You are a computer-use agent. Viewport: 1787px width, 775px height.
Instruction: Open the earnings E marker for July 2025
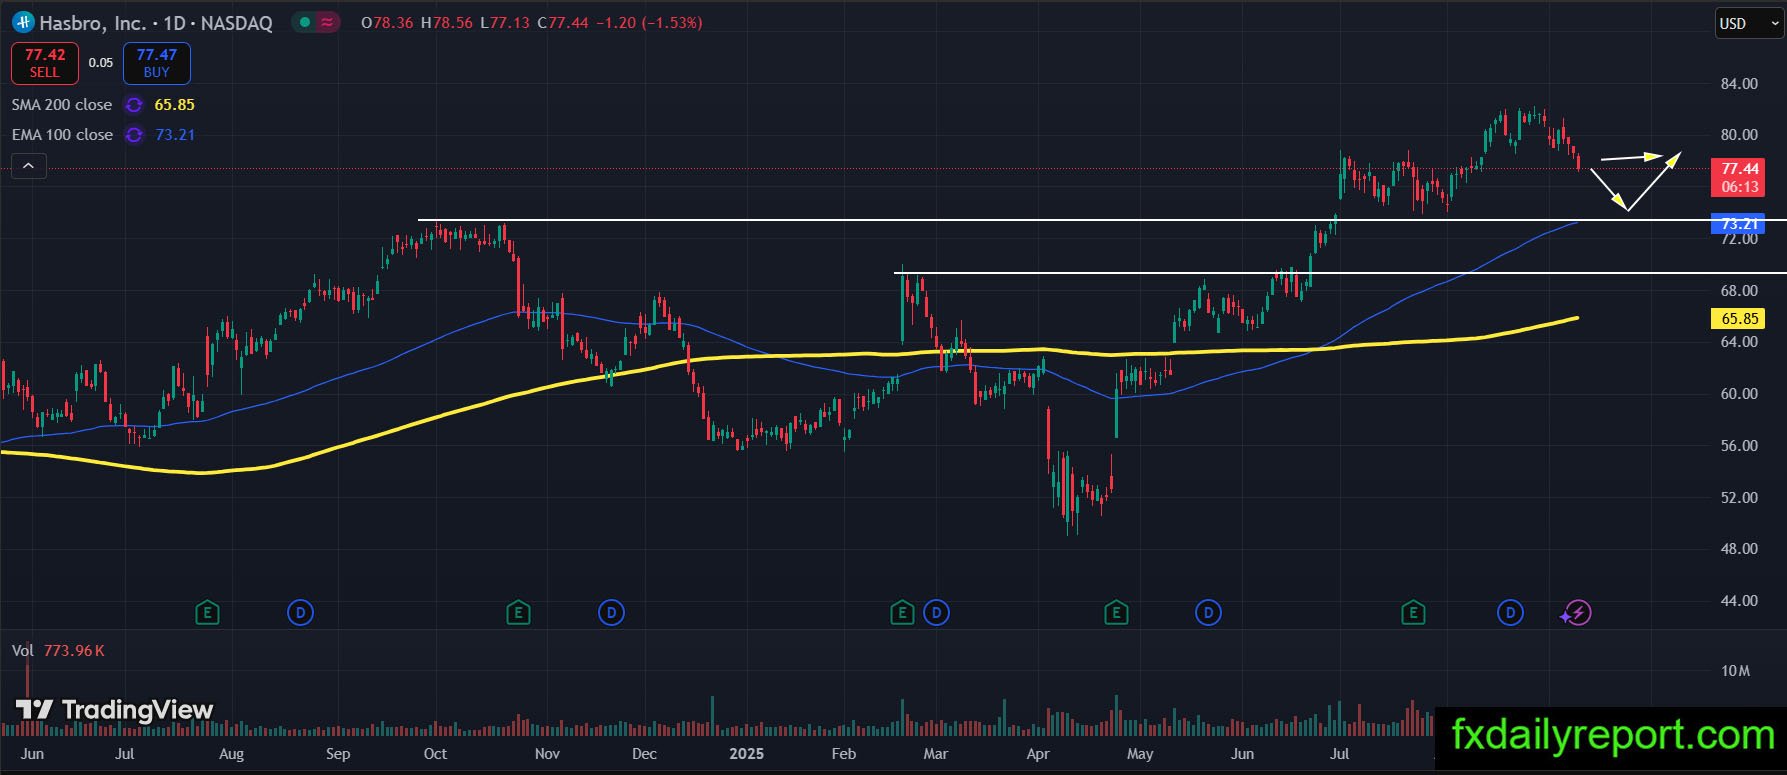(1413, 612)
